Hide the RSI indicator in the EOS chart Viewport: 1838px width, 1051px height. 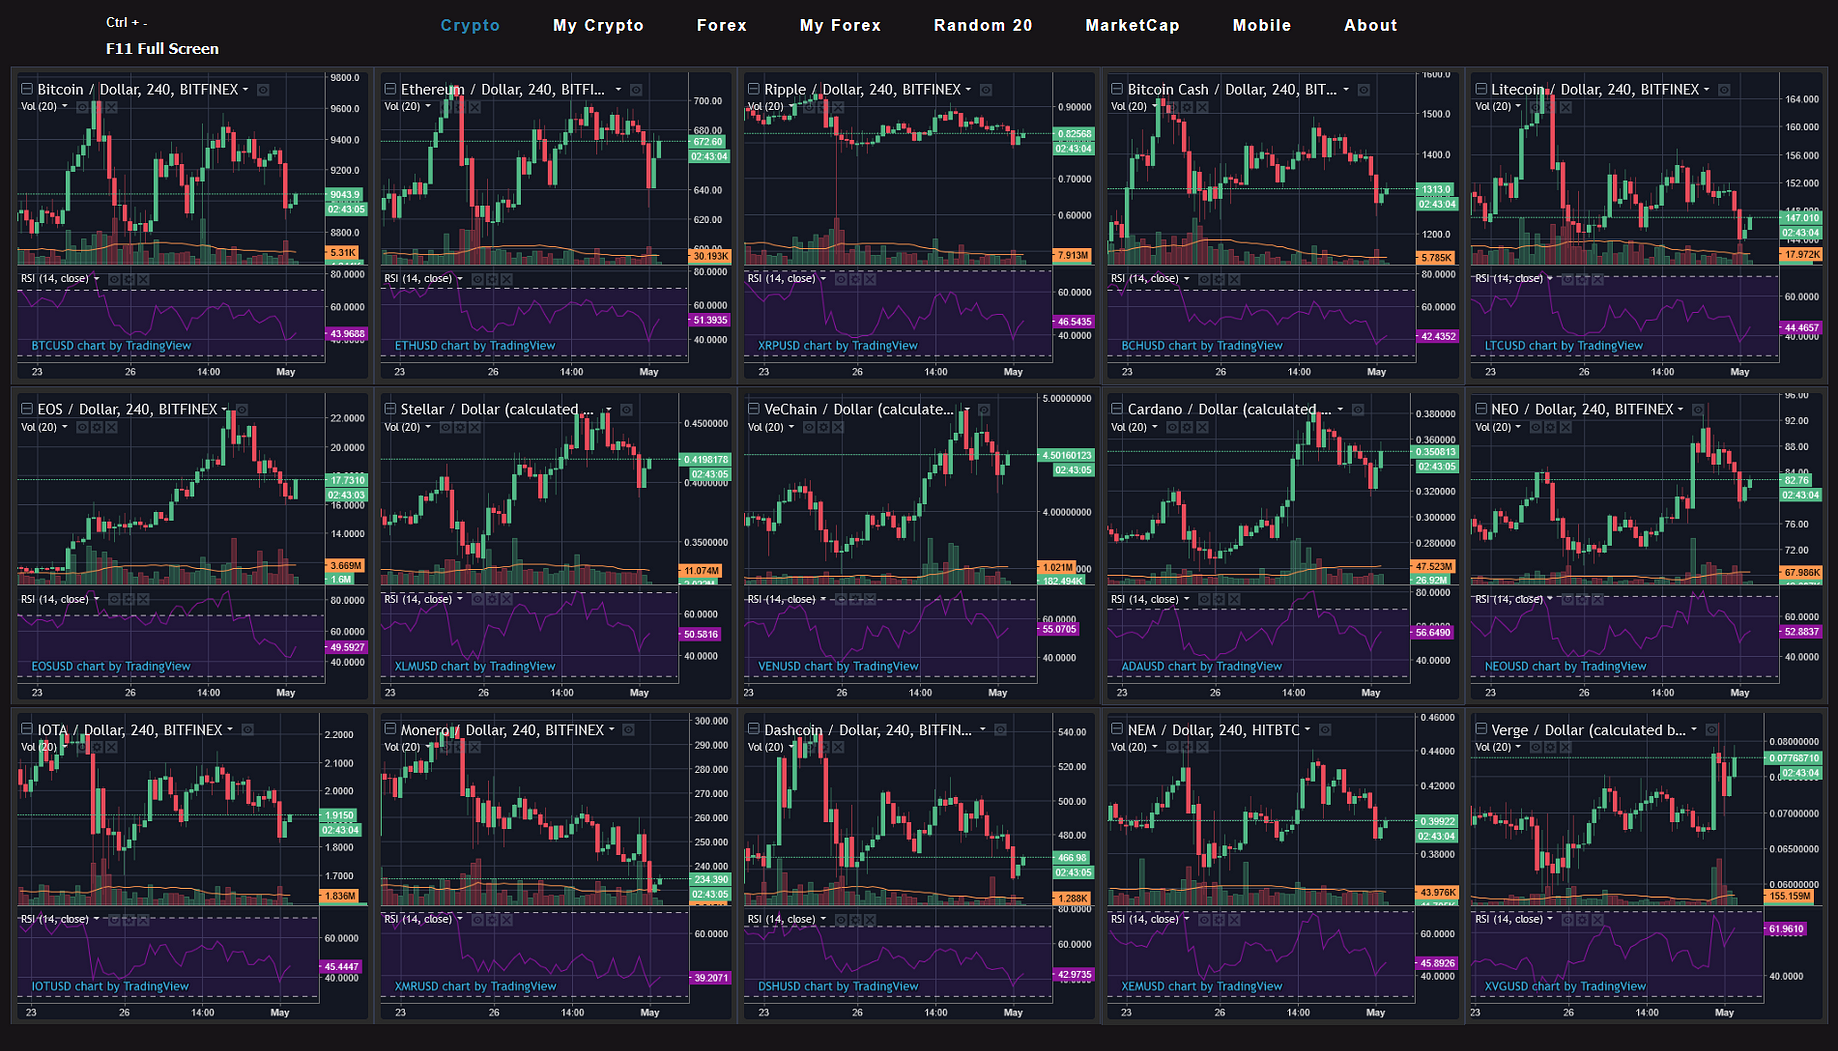tap(114, 600)
